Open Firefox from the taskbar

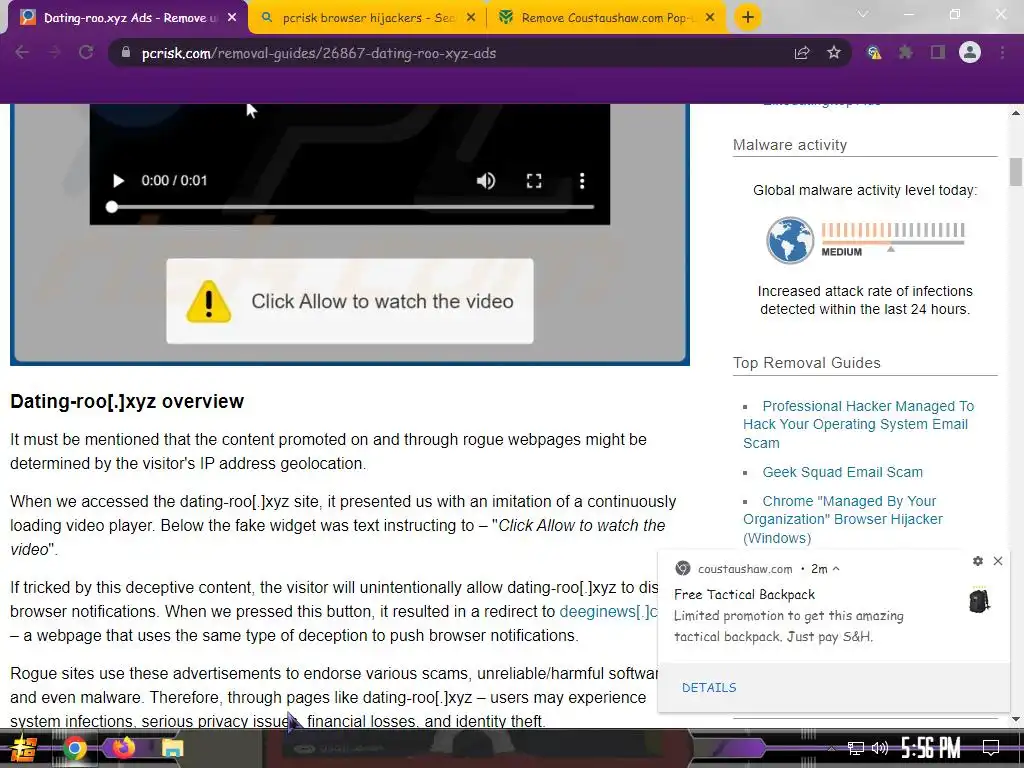coord(123,747)
